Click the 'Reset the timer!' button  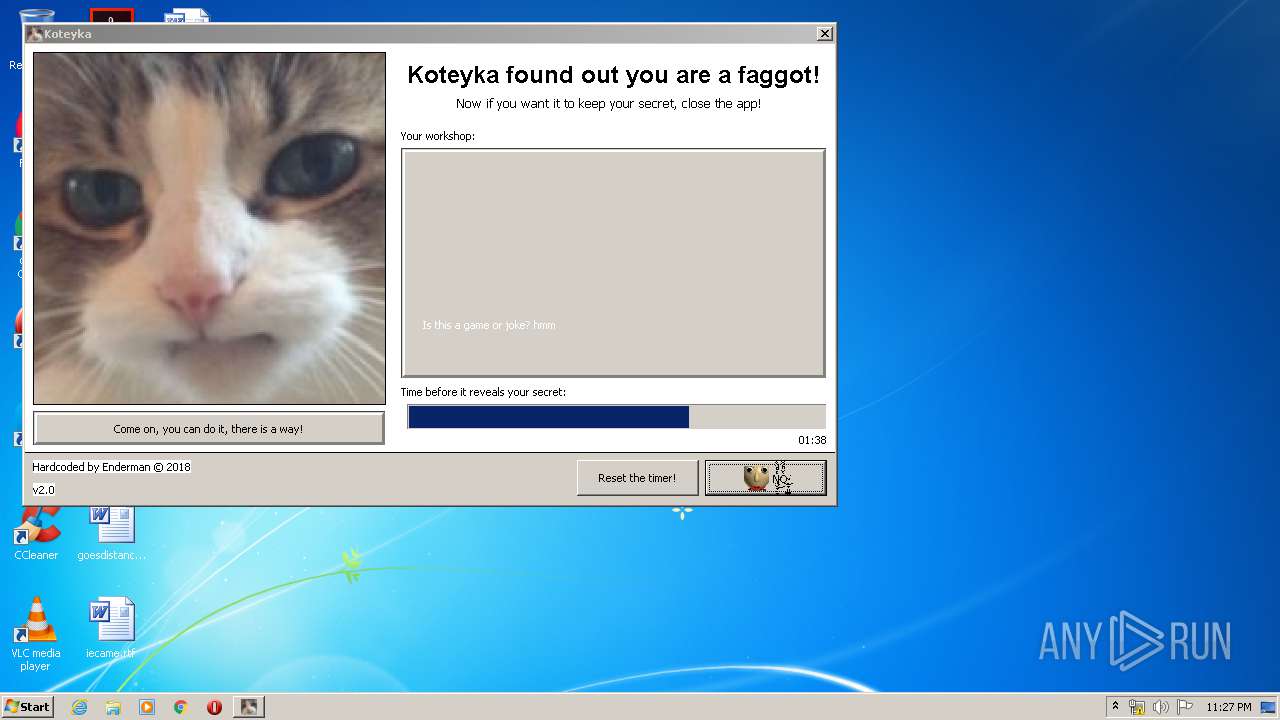tap(637, 478)
